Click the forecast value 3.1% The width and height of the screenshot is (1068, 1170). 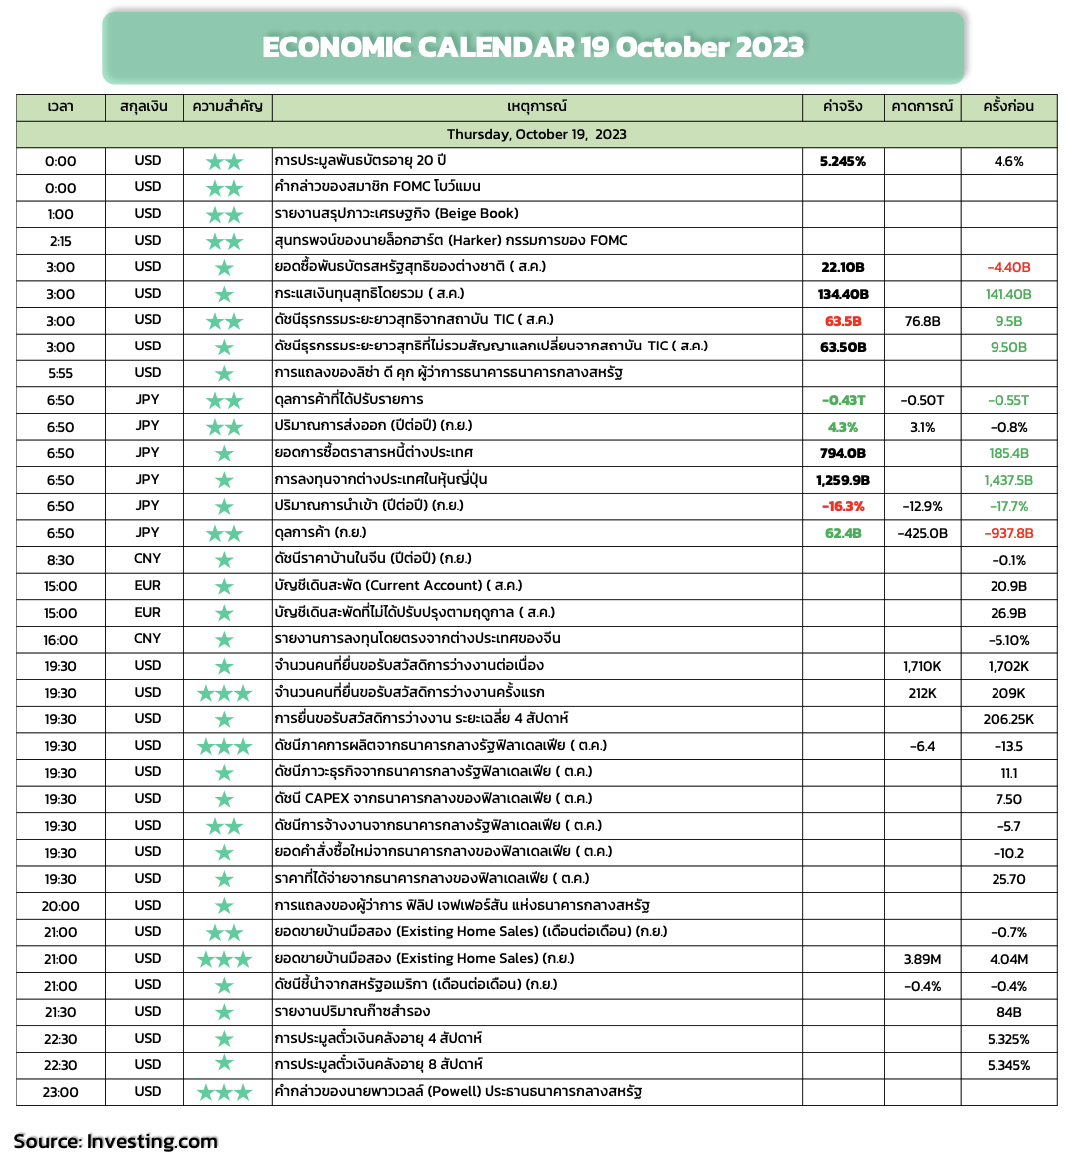922,428
